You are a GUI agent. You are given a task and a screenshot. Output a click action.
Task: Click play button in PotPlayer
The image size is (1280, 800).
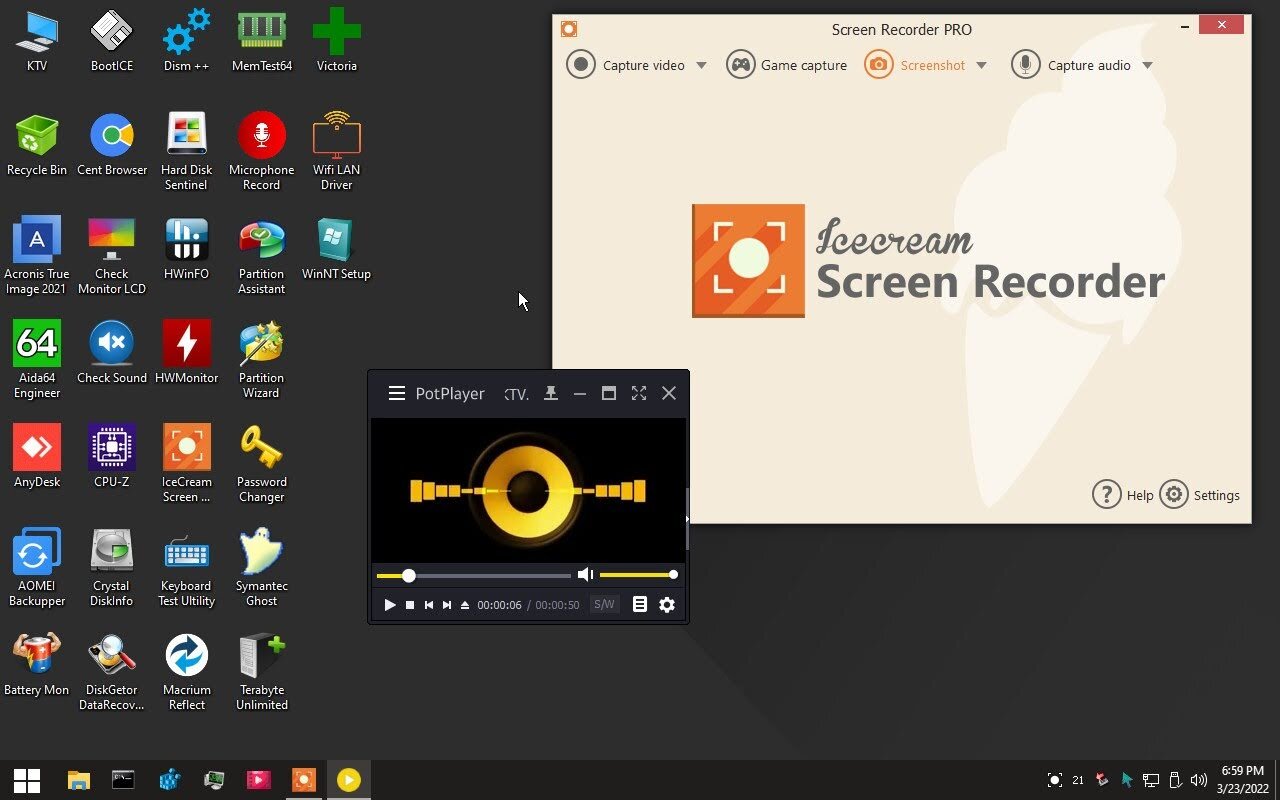click(x=390, y=605)
